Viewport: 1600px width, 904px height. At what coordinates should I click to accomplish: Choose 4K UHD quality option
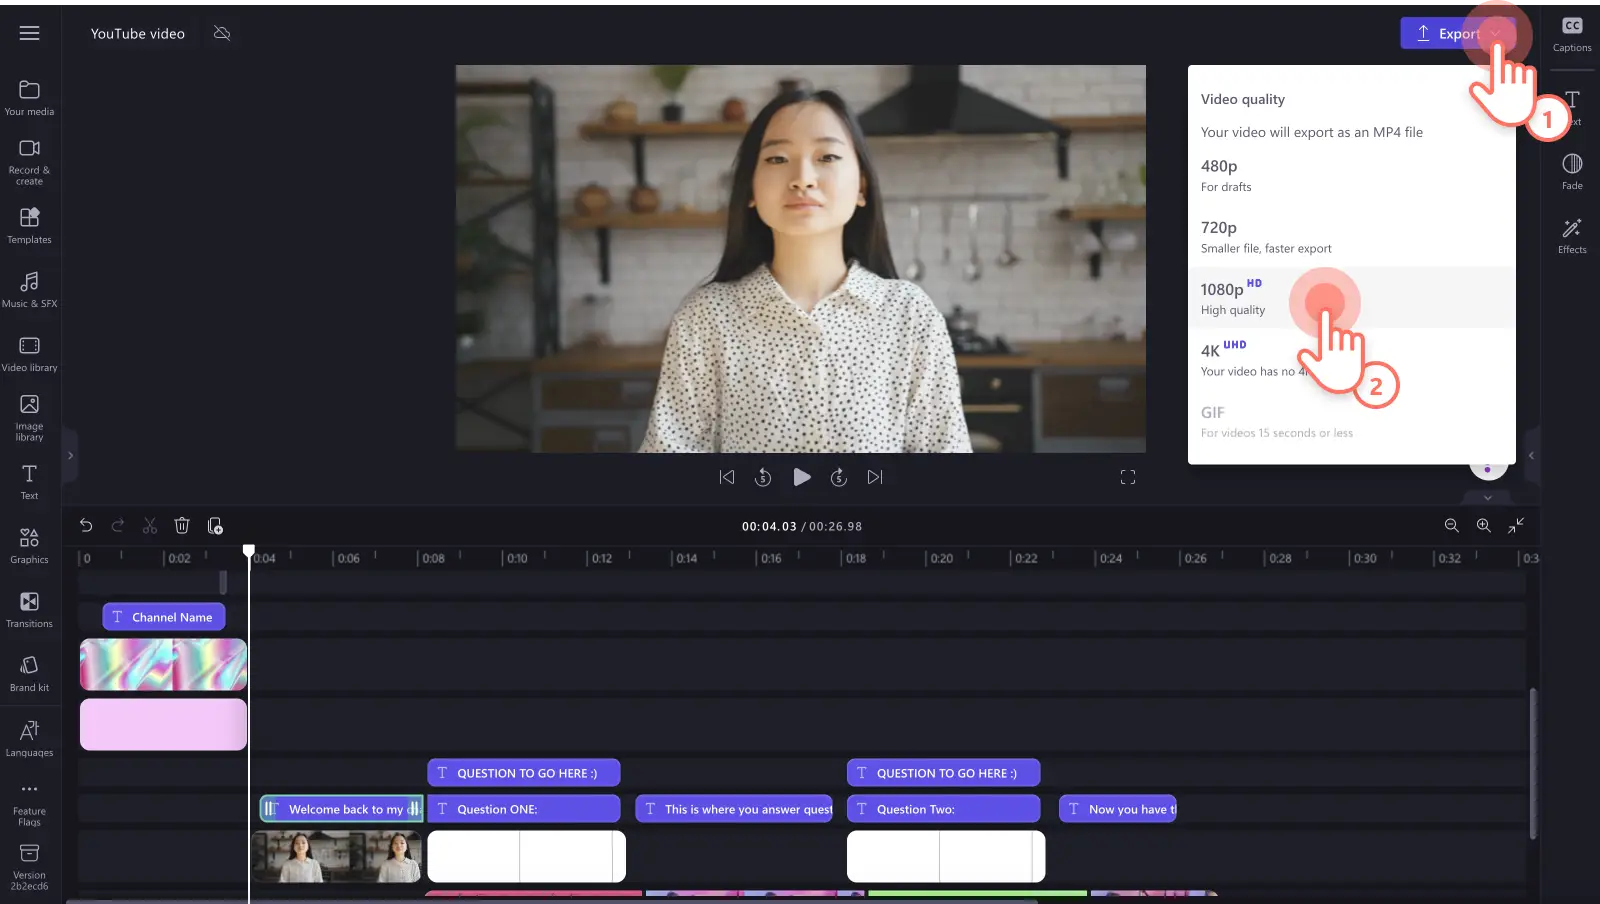tap(1351, 358)
